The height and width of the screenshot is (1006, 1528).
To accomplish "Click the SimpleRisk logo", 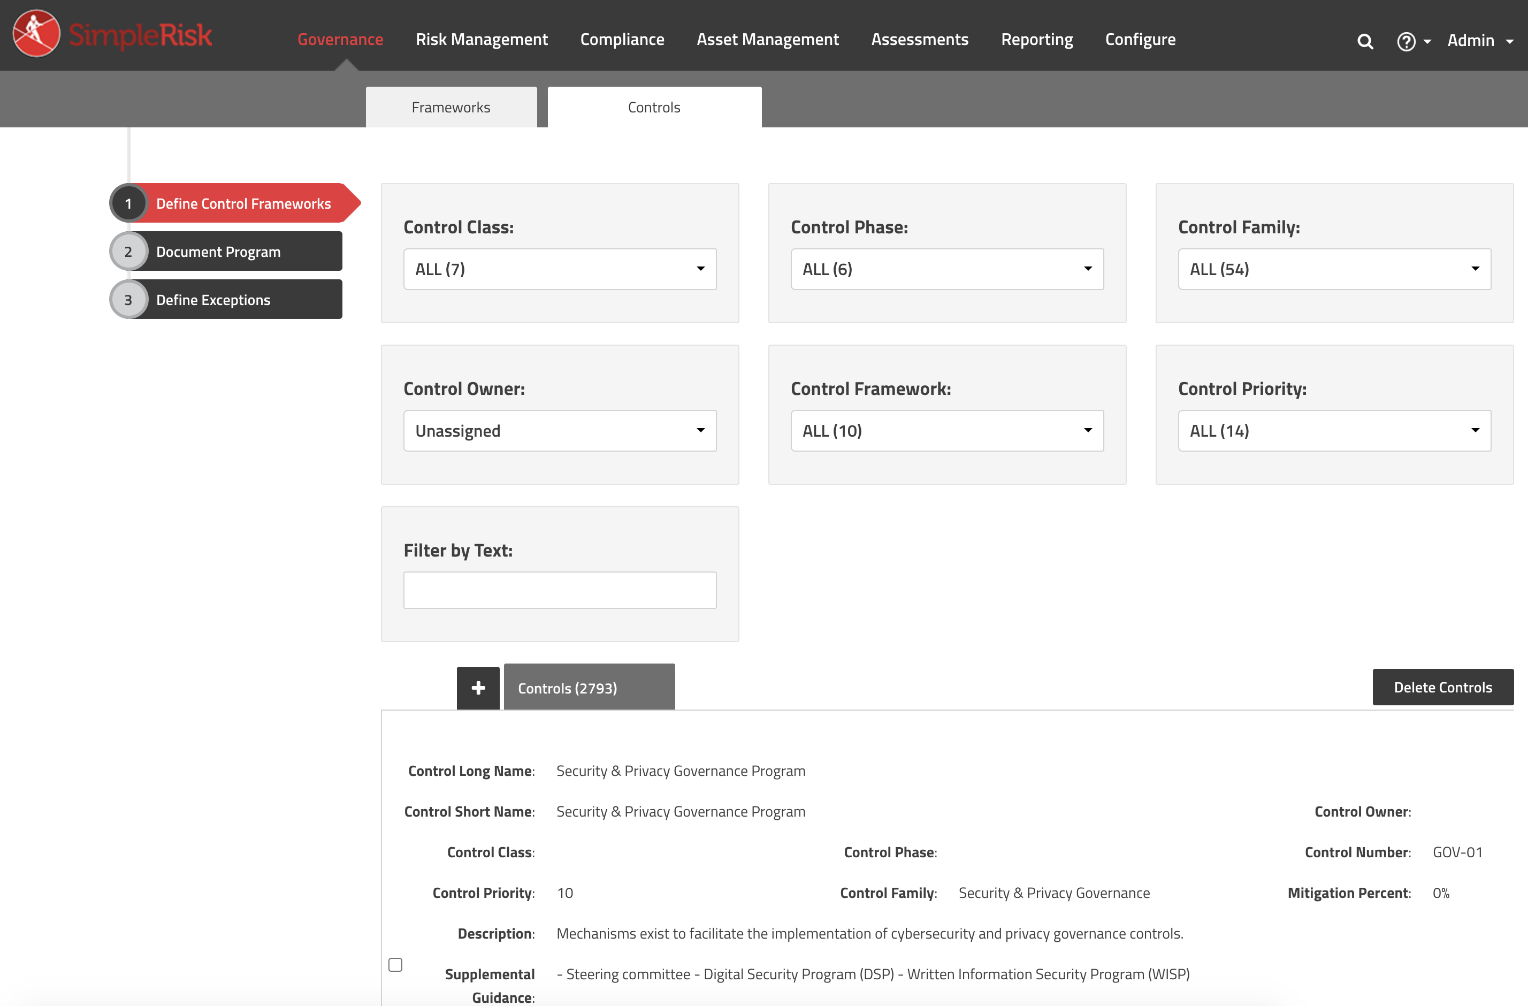I will pos(112,34).
